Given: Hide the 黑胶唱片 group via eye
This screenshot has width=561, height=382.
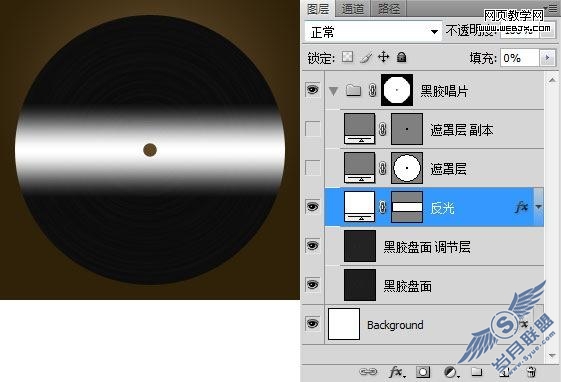Looking at the screenshot, I should click(312, 89).
